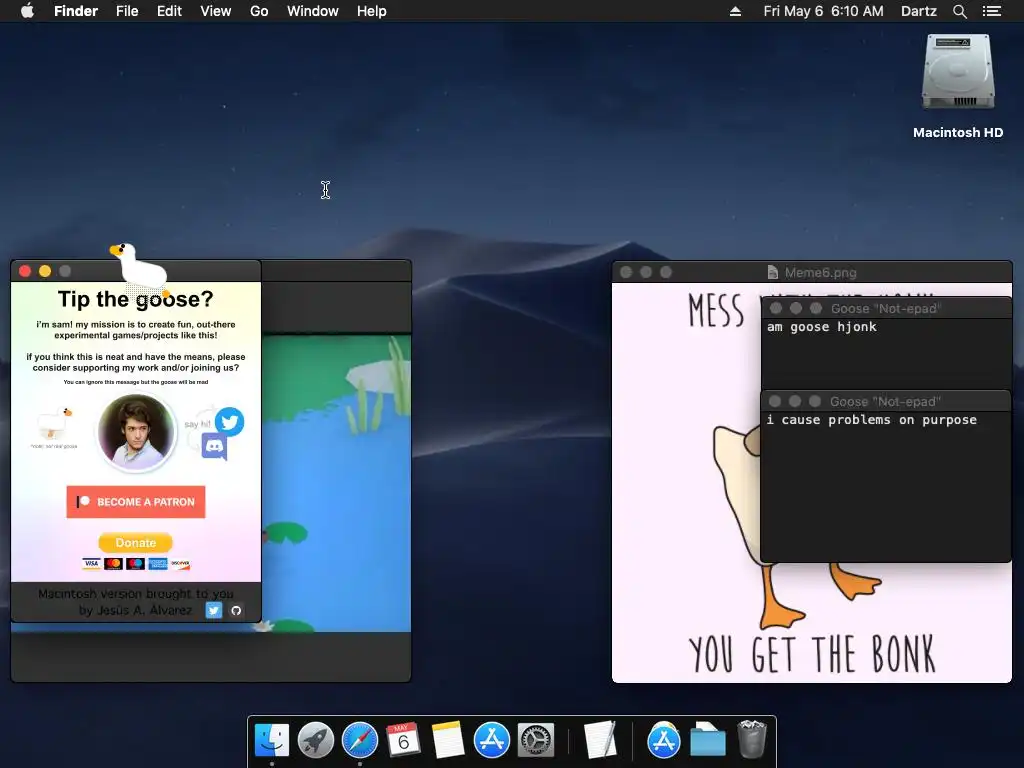Open Launchpad rocket in the Dock

point(316,741)
